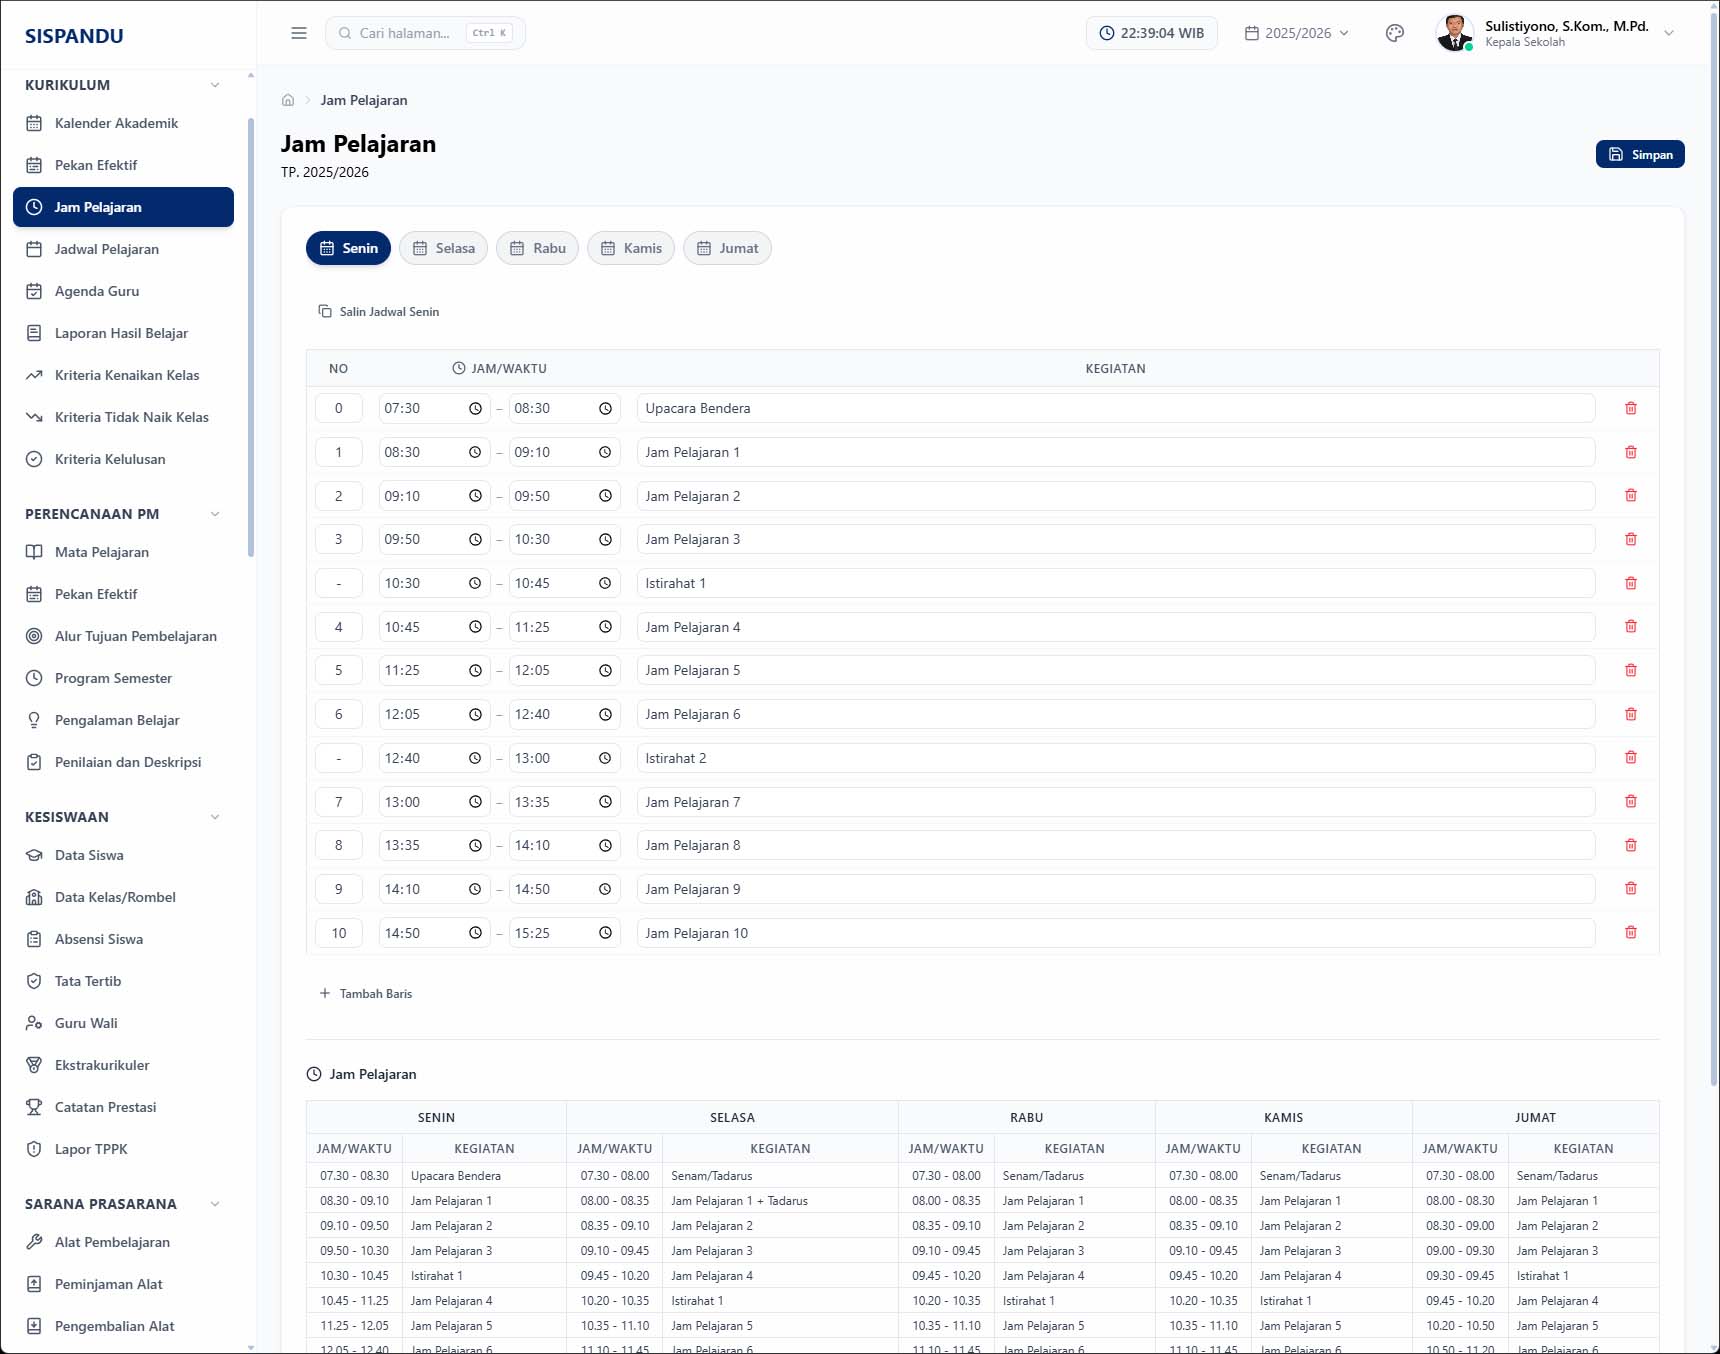Switch to the Selasa tab
This screenshot has height=1354, width=1720.
pyautogui.click(x=443, y=248)
